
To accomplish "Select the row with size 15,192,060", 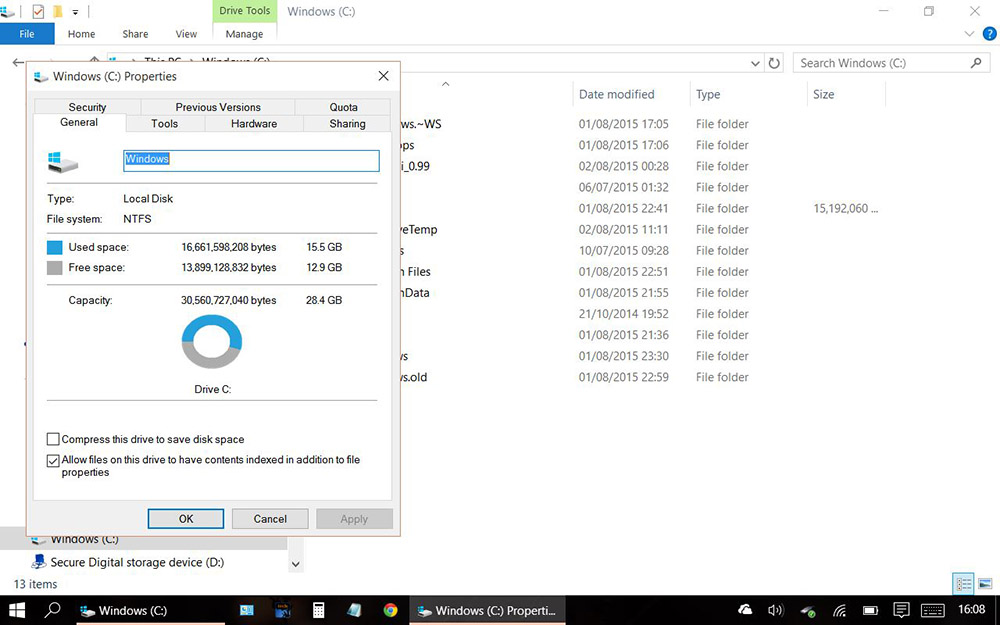I will tap(643, 209).
